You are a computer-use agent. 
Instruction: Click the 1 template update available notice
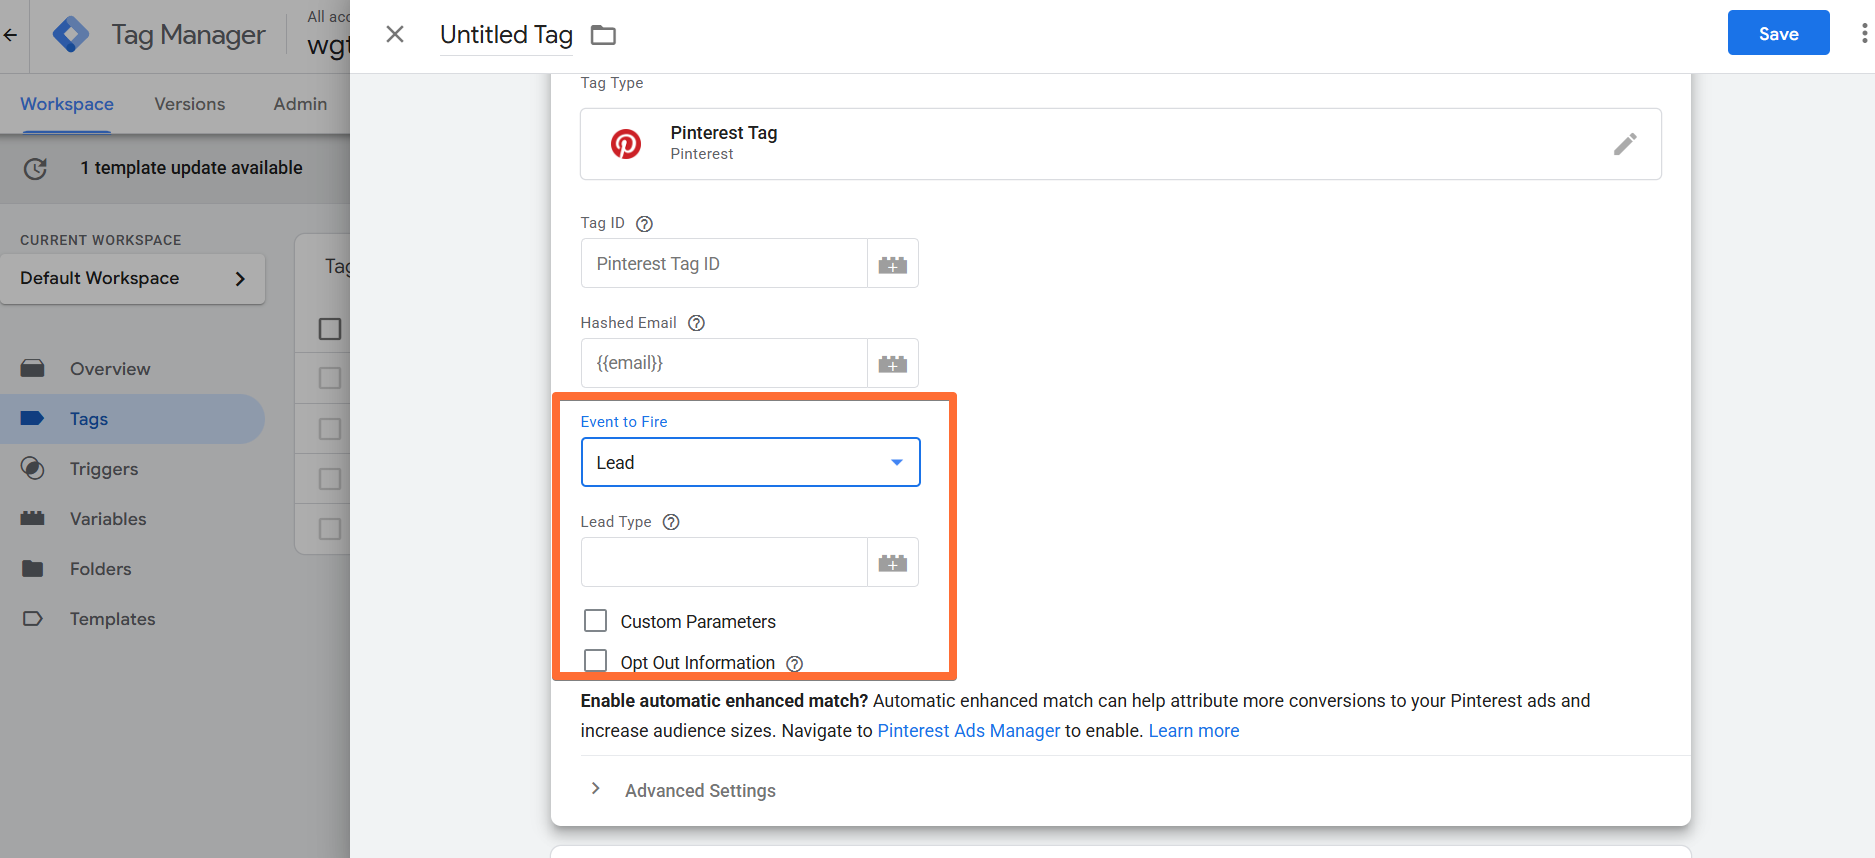[191, 168]
